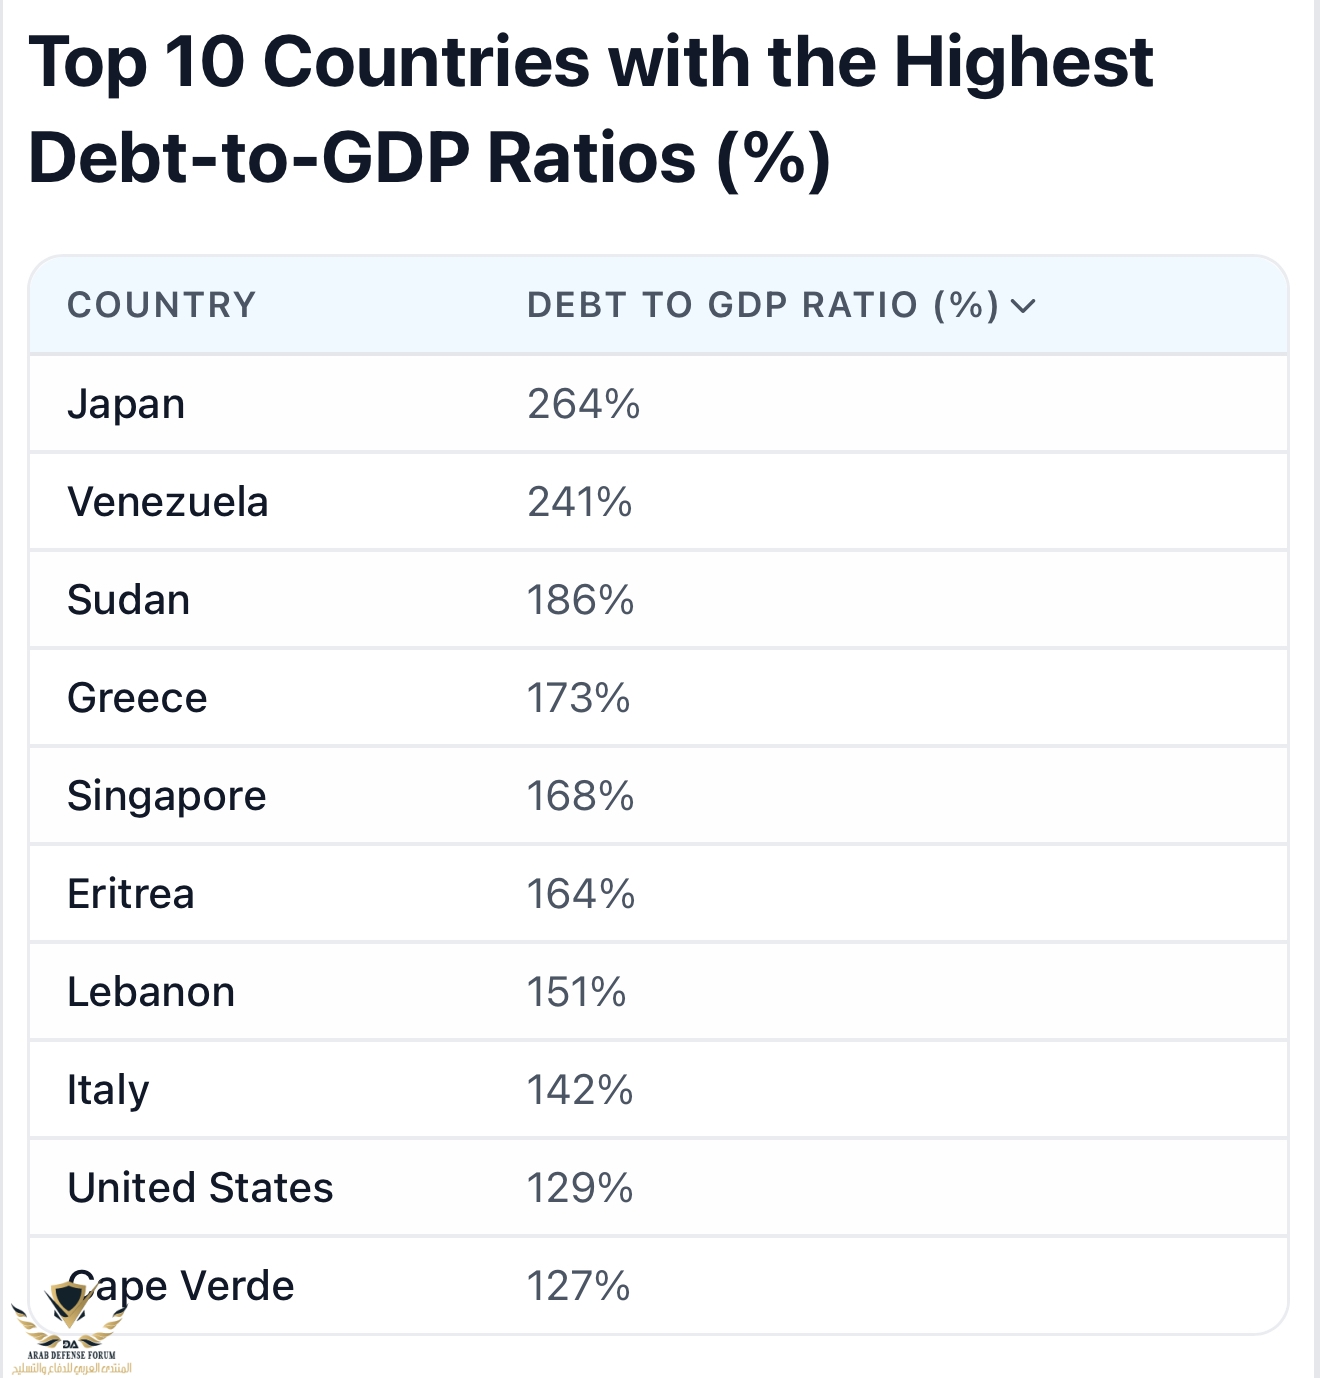Click the 129% United States ratio
This screenshot has height=1378, width=1320.
coord(580,1188)
